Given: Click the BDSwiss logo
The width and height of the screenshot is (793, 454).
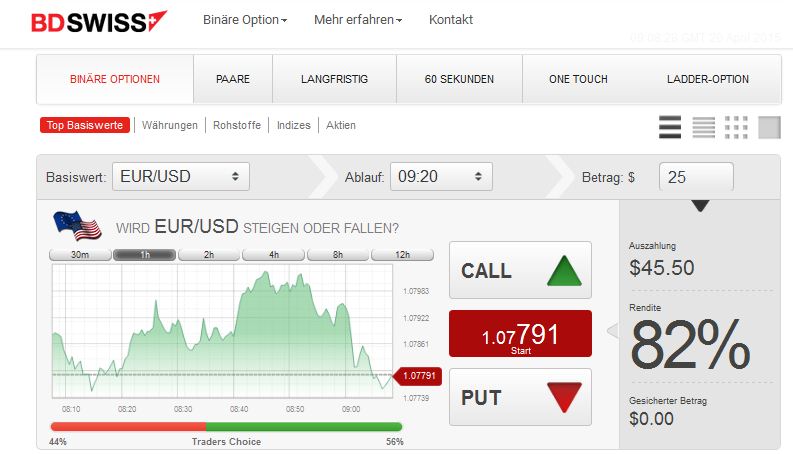Looking at the screenshot, I should coord(99,22).
